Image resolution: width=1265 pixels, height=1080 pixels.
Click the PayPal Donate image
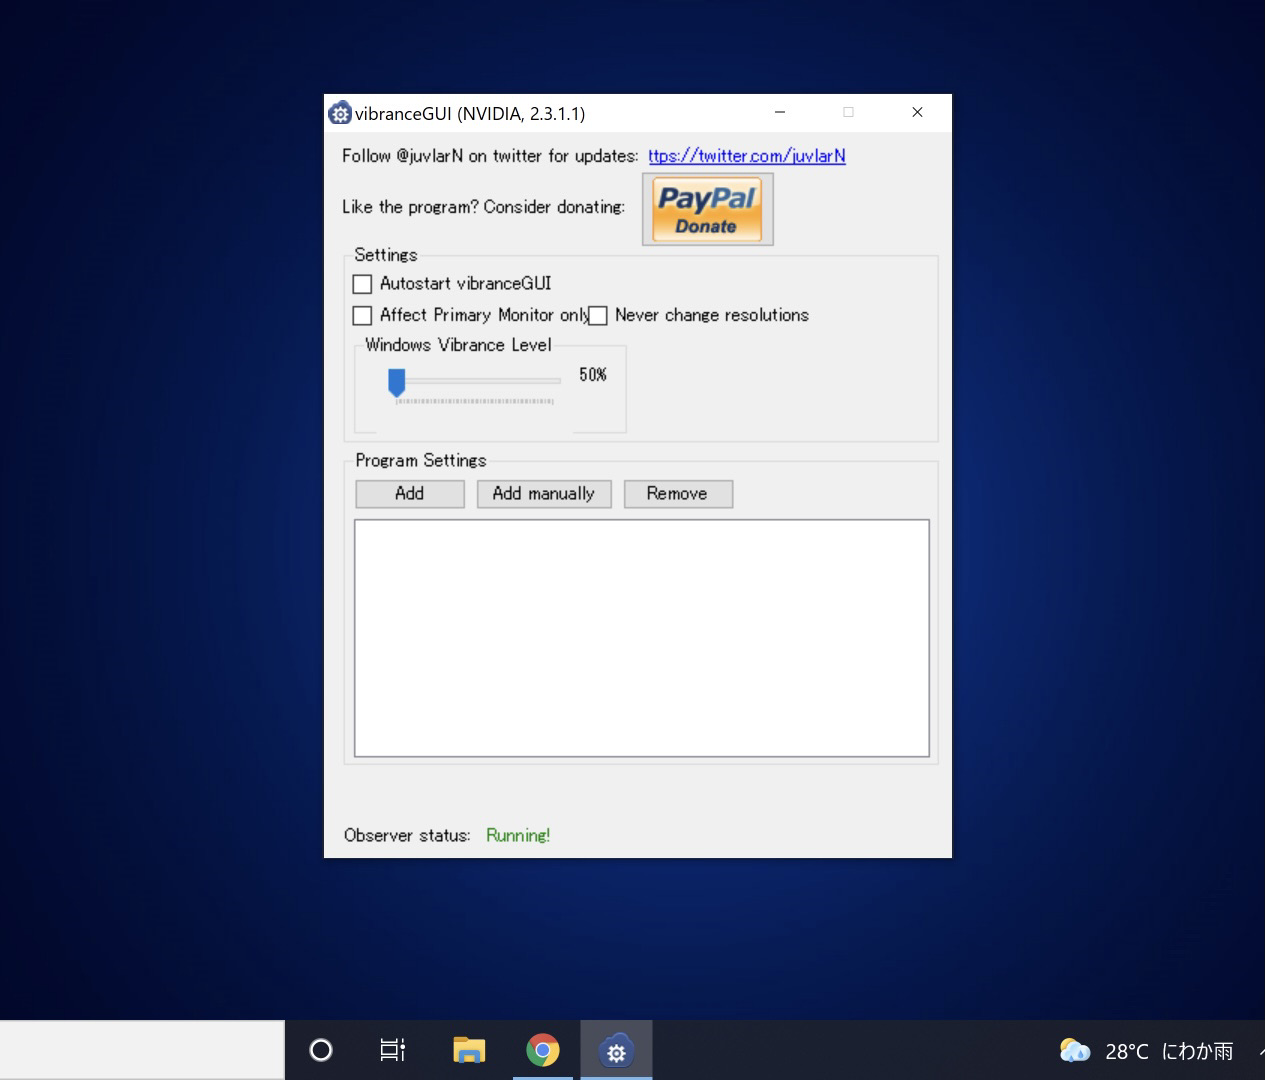click(x=707, y=208)
